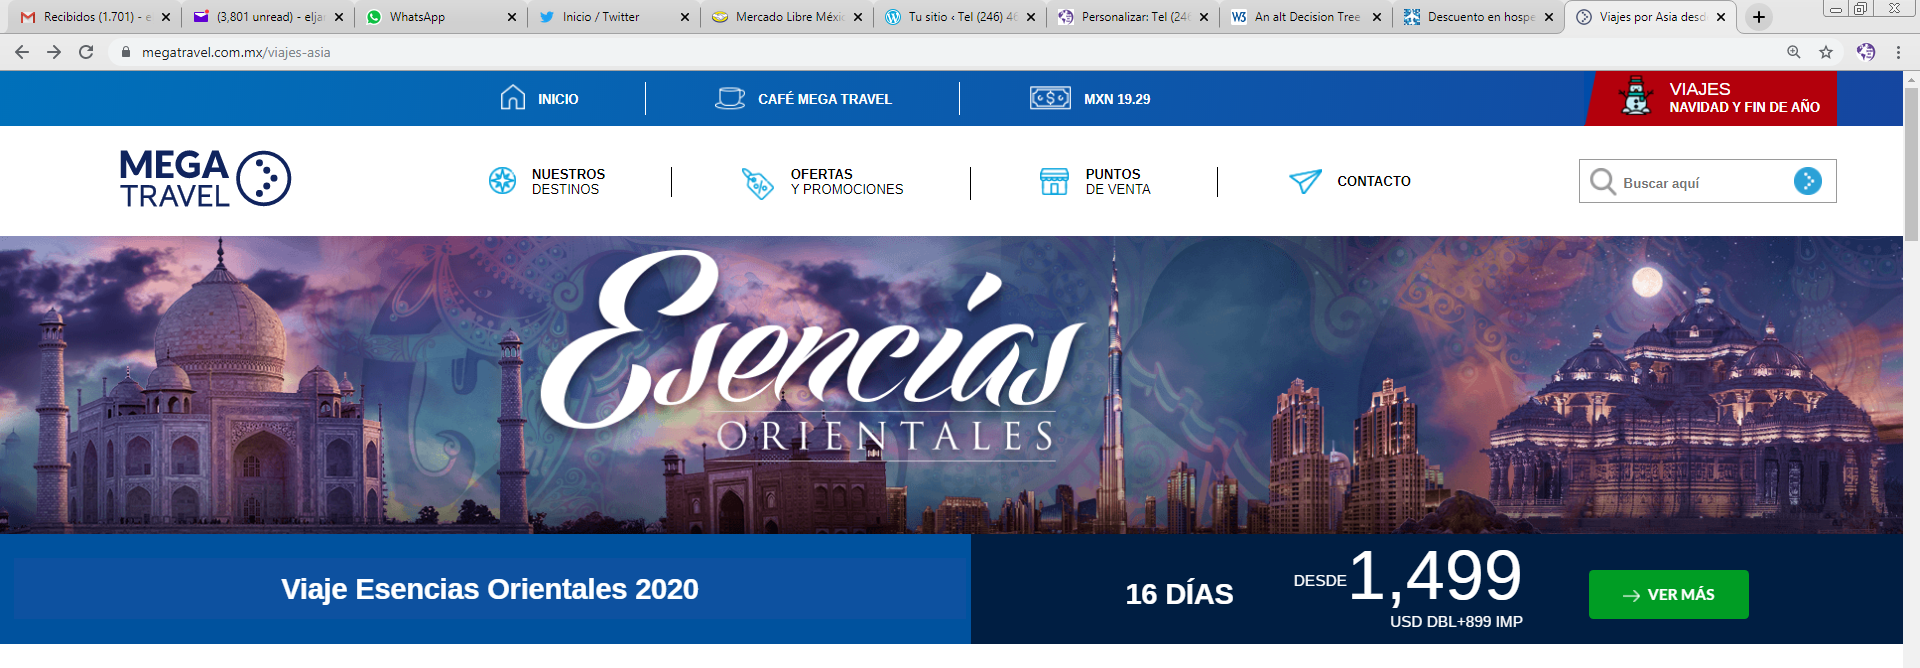Click the home icon next to INICIO
The image size is (1920, 668).
click(512, 98)
